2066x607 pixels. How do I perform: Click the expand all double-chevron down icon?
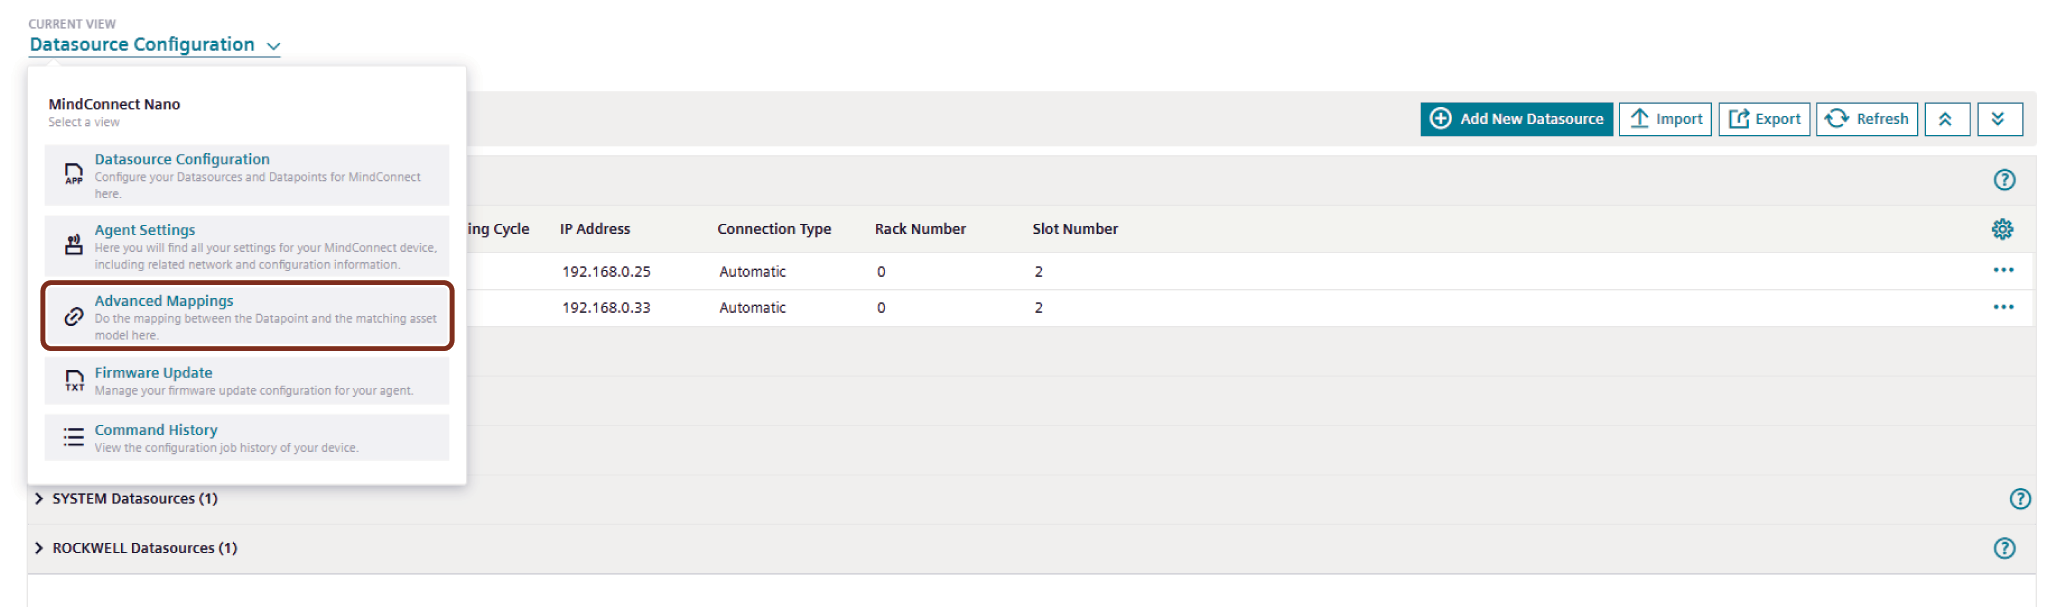(x=1998, y=119)
